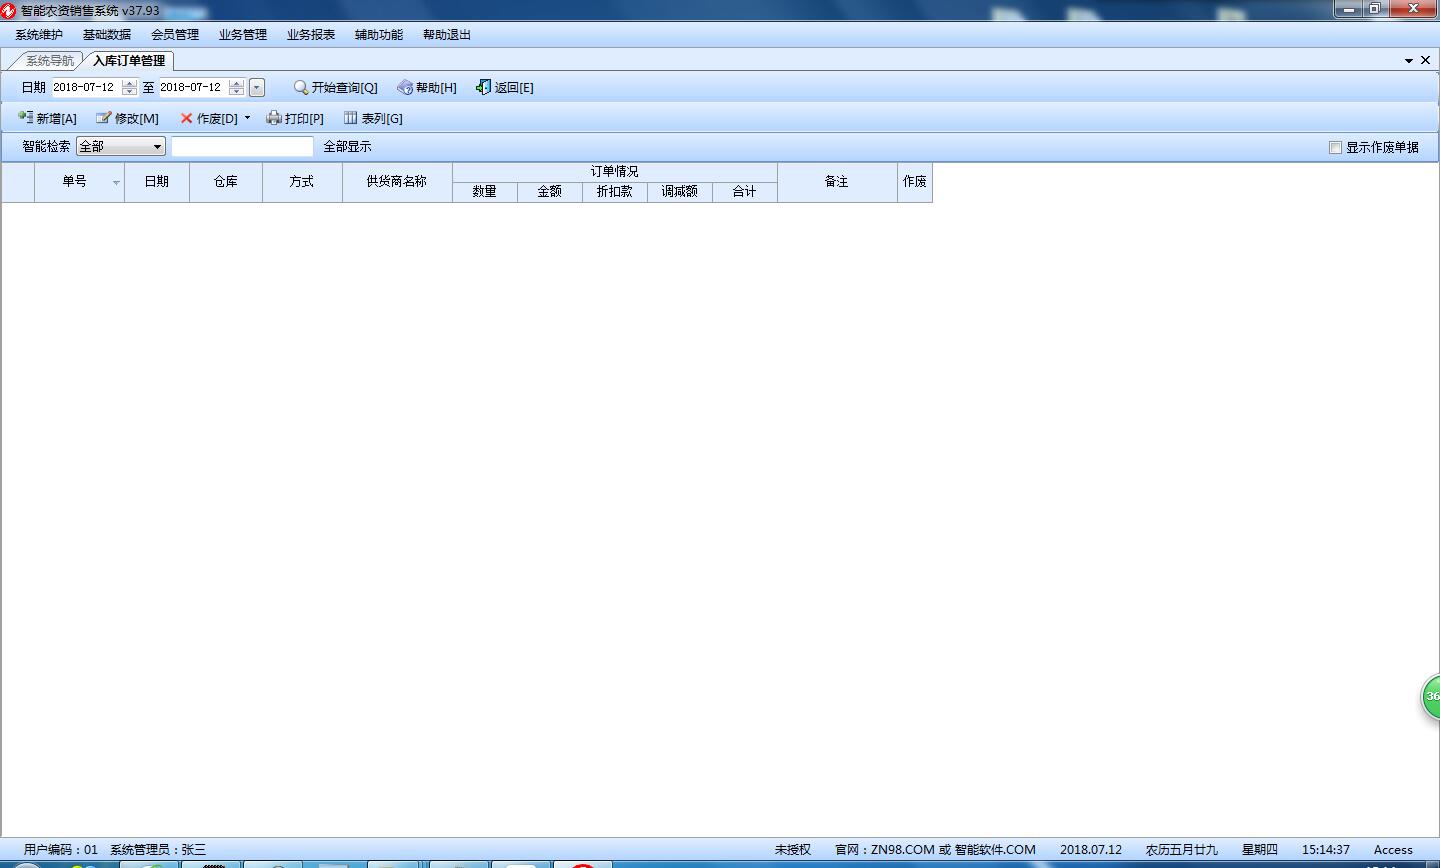Add a new order with 新增[A]
The height and width of the screenshot is (868, 1440).
pyautogui.click(x=47, y=118)
